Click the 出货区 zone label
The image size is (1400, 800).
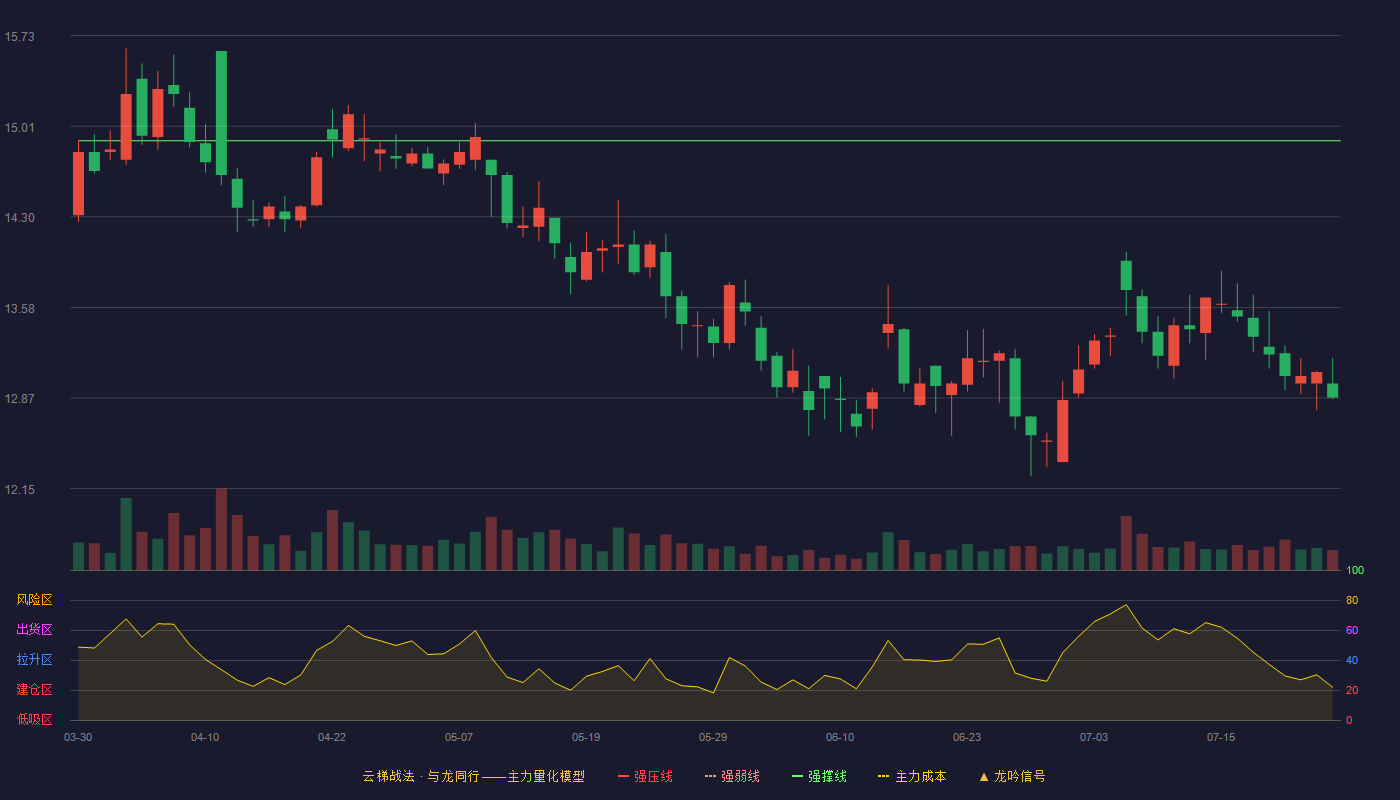(x=34, y=630)
